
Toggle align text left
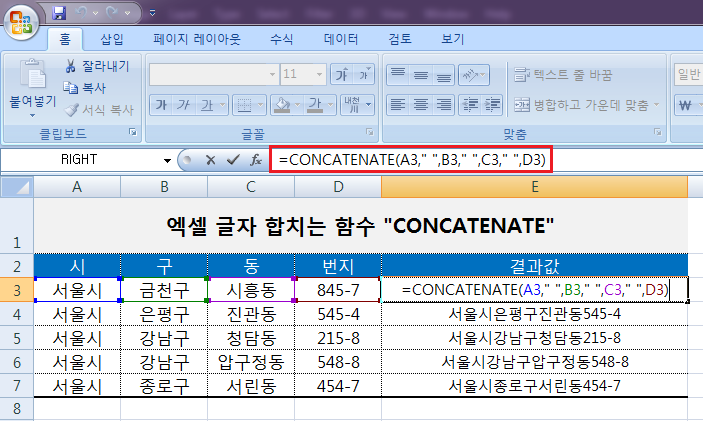tap(398, 105)
